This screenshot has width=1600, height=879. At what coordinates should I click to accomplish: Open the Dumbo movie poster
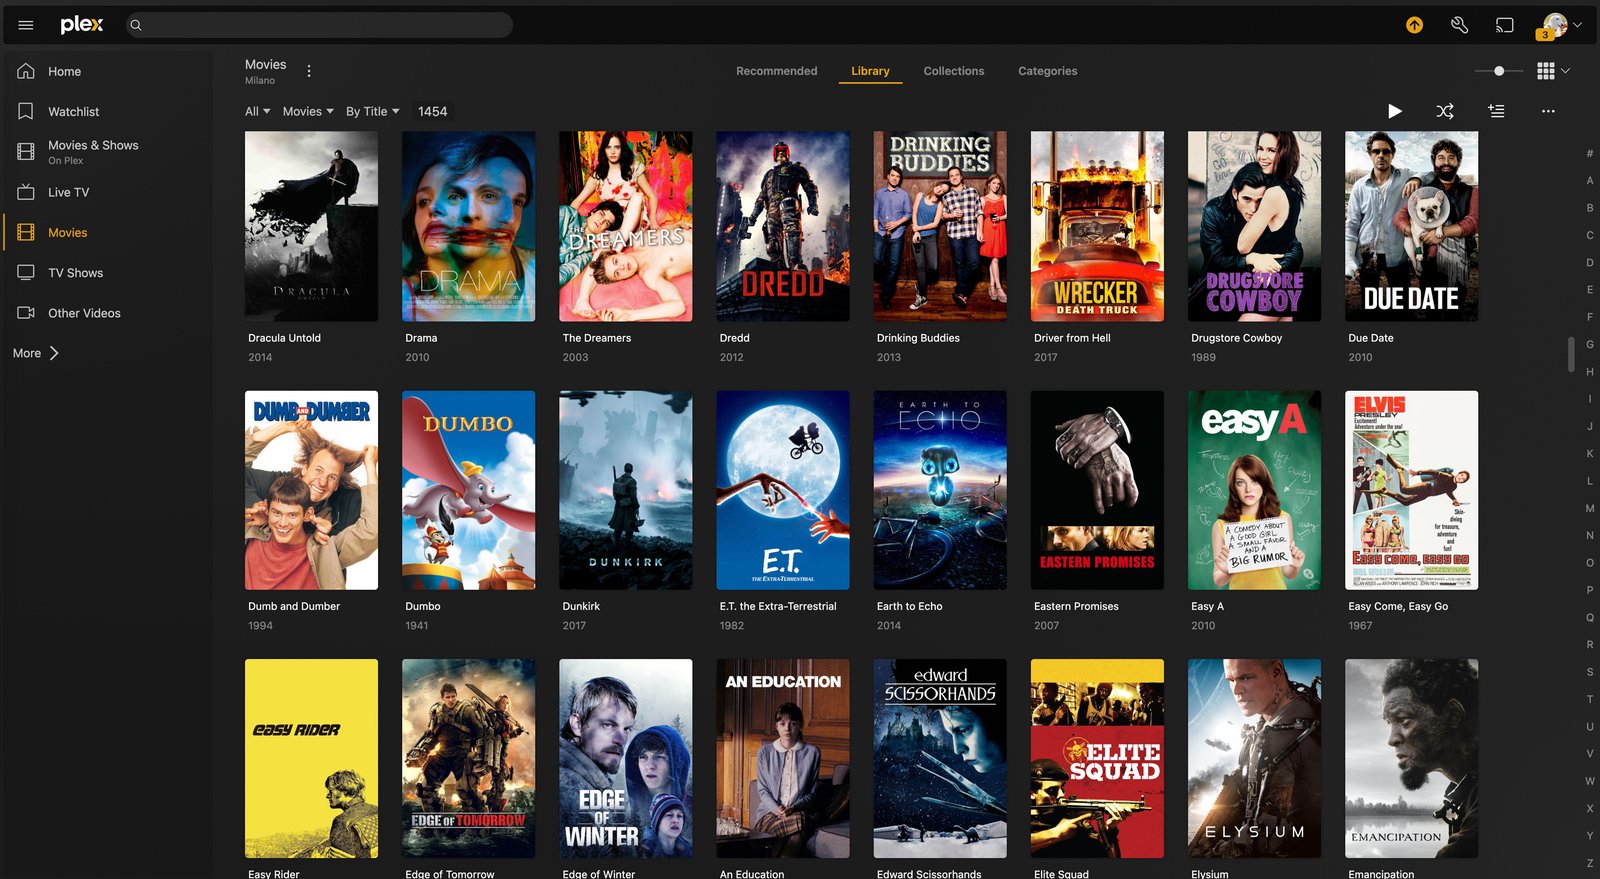[x=468, y=490]
